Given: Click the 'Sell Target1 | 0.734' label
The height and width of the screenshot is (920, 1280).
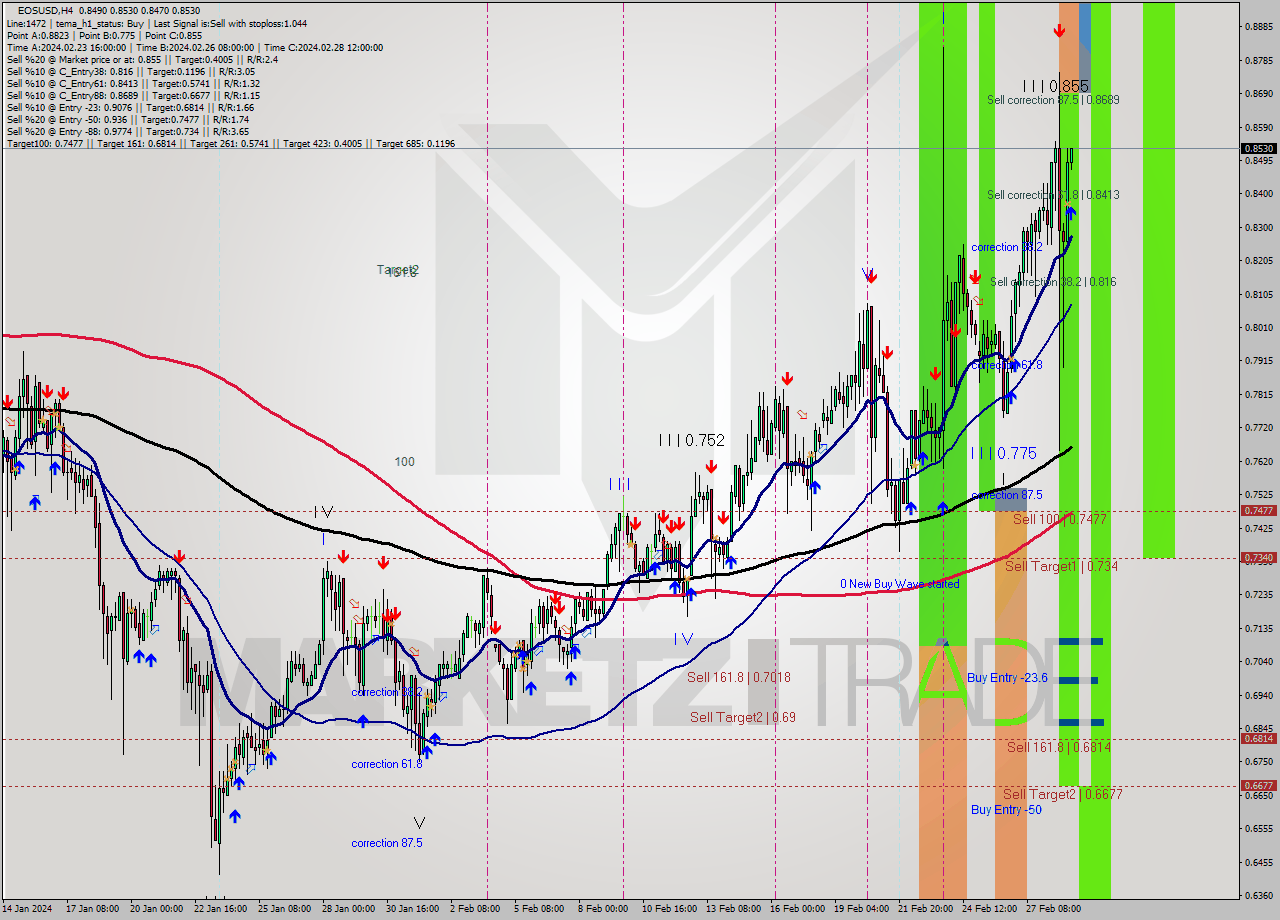Looking at the screenshot, I should pos(1061,566).
